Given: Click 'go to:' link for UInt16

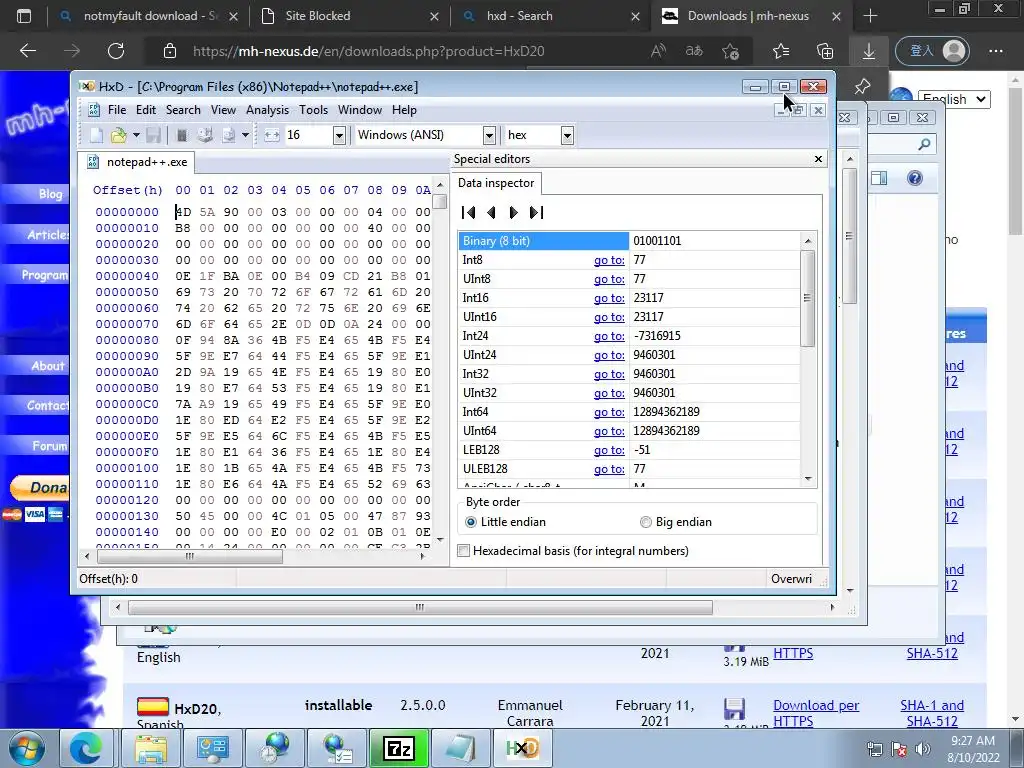Looking at the screenshot, I should pyautogui.click(x=609, y=317).
